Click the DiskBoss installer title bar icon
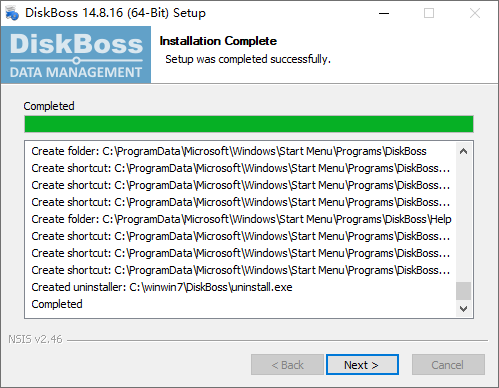The width and height of the screenshot is (499, 388). pyautogui.click(x=12, y=13)
